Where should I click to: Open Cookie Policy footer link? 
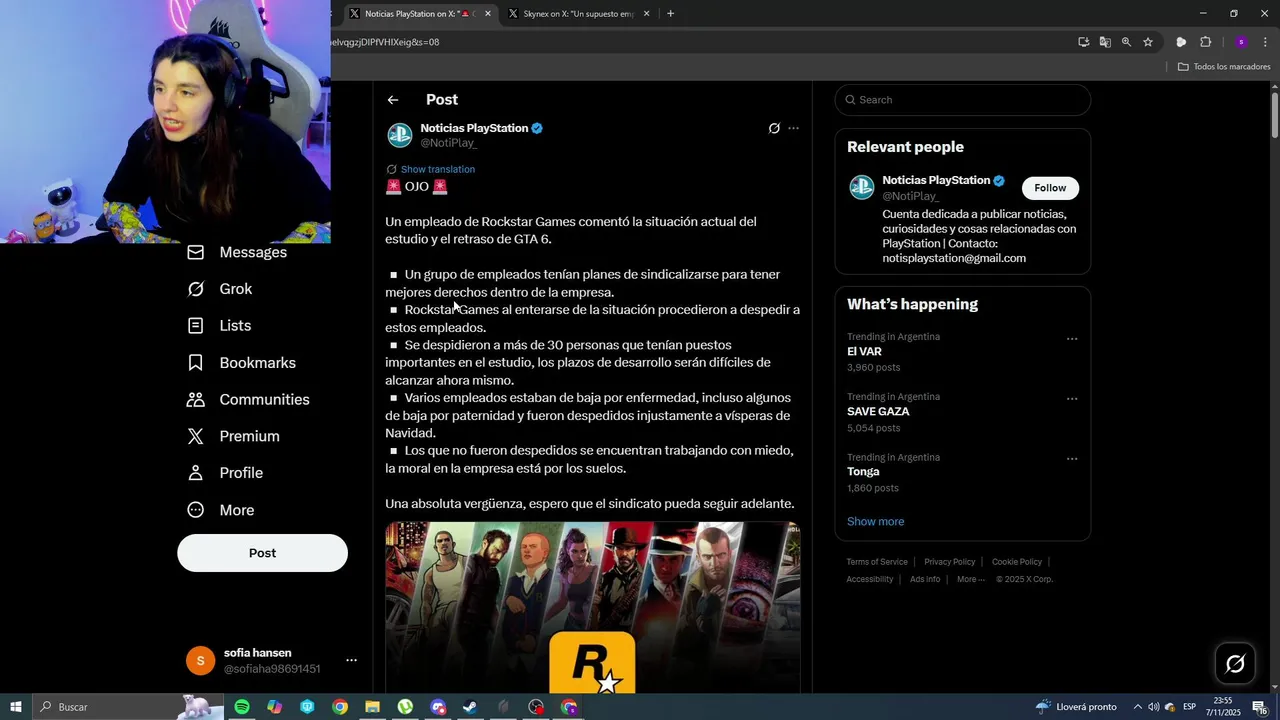tap(1017, 562)
